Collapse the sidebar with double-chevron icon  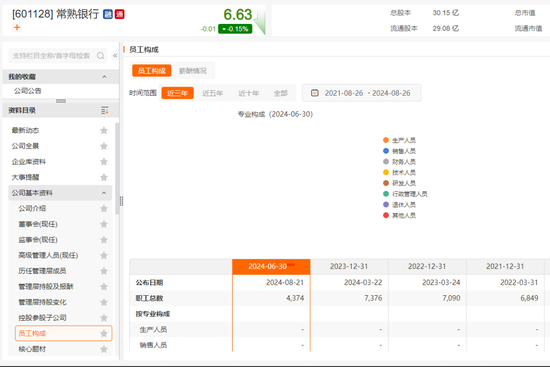[115, 56]
